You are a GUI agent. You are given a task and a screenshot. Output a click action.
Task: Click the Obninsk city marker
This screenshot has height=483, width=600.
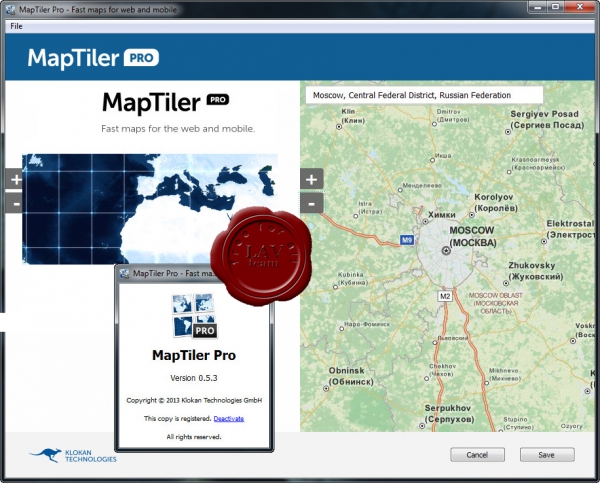click(326, 388)
